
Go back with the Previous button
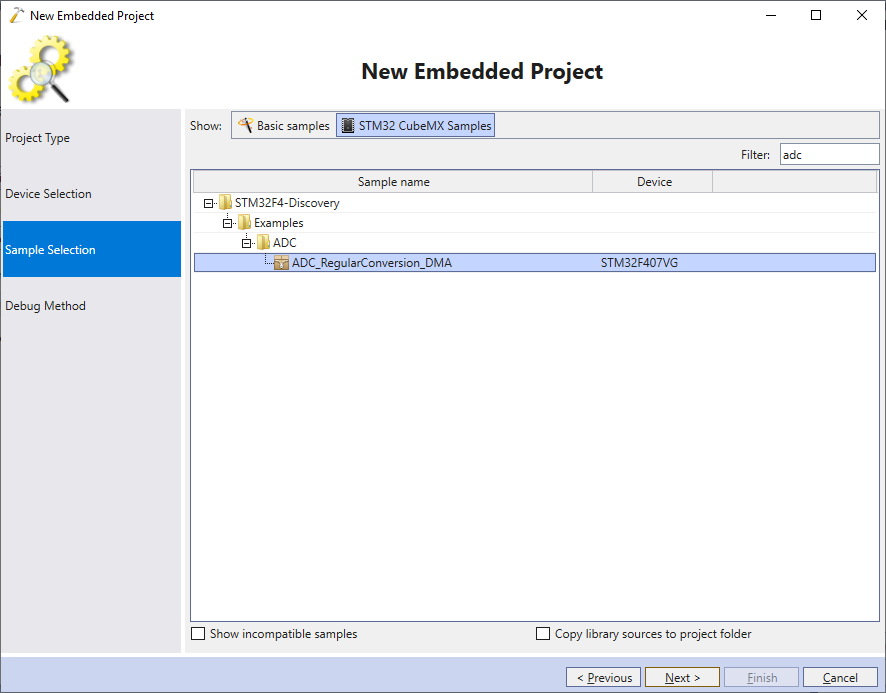pyautogui.click(x=603, y=677)
